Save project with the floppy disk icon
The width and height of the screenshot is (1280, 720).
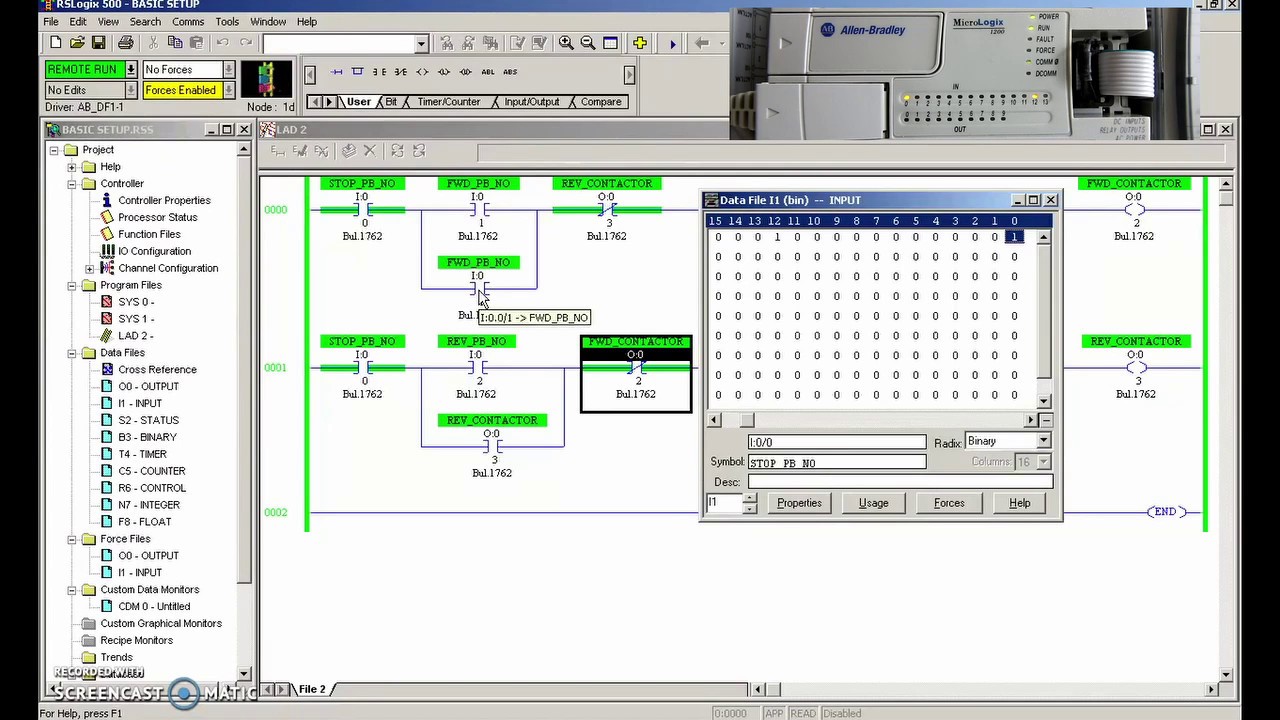98,43
